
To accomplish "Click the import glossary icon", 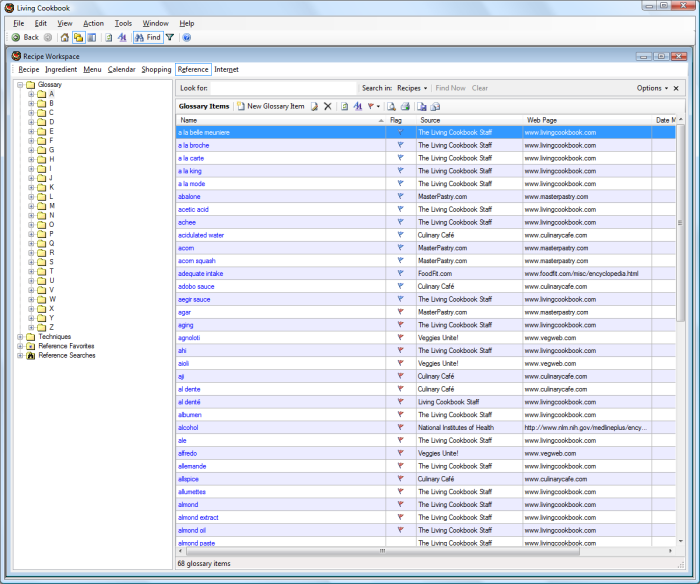I will 422,106.
